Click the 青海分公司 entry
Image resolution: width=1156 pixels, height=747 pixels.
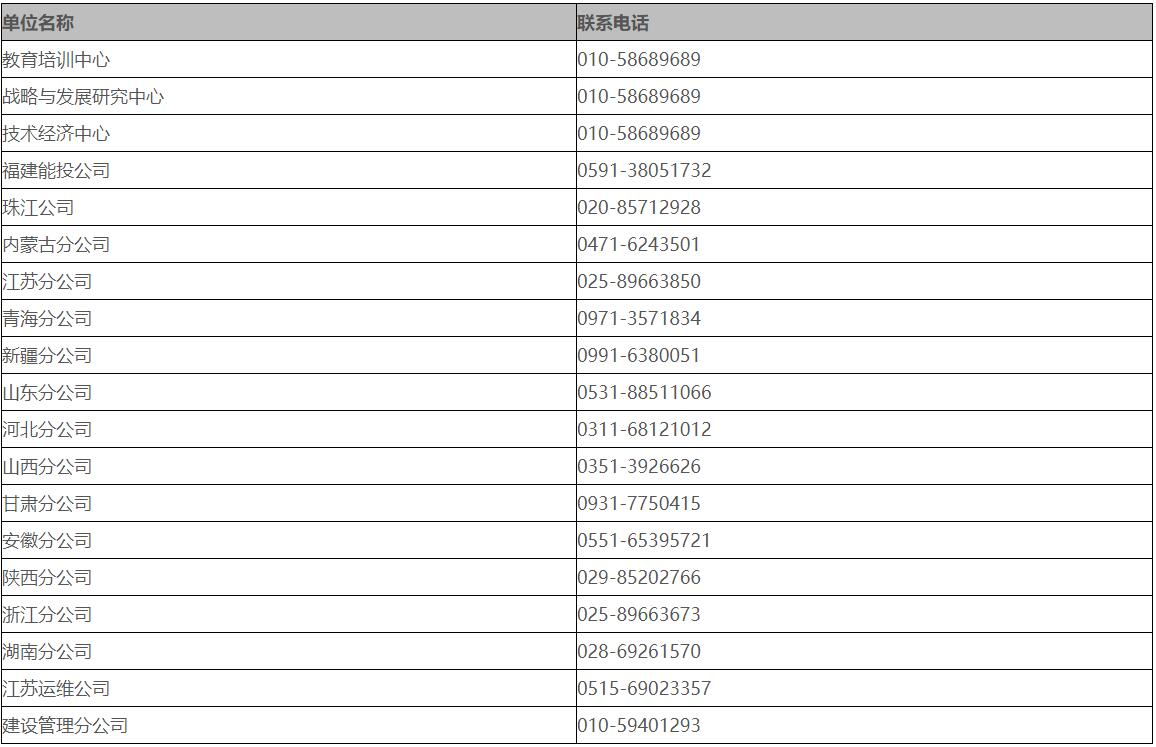click(x=47, y=319)
